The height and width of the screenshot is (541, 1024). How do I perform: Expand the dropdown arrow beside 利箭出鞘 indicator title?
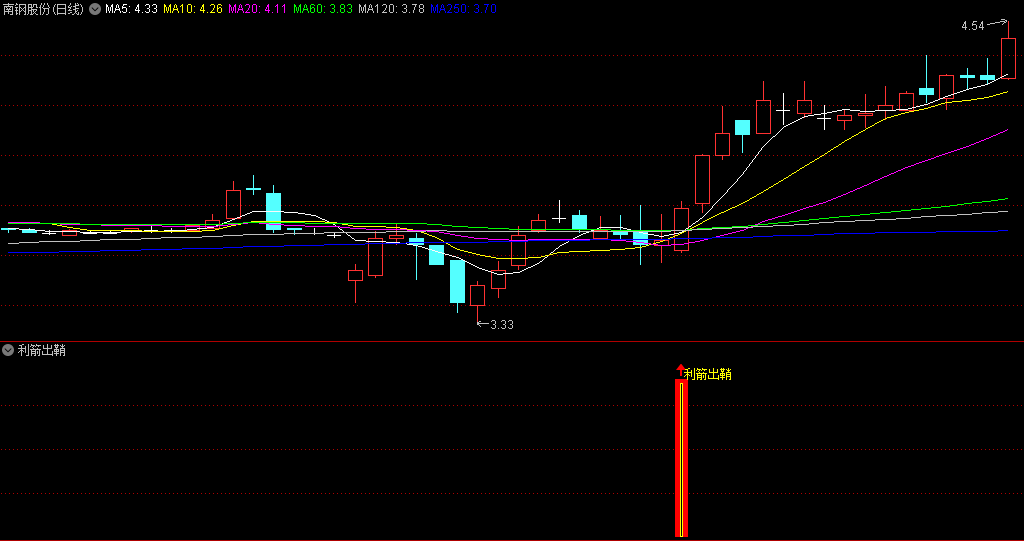pyautogui.click(x=8, y=350)
